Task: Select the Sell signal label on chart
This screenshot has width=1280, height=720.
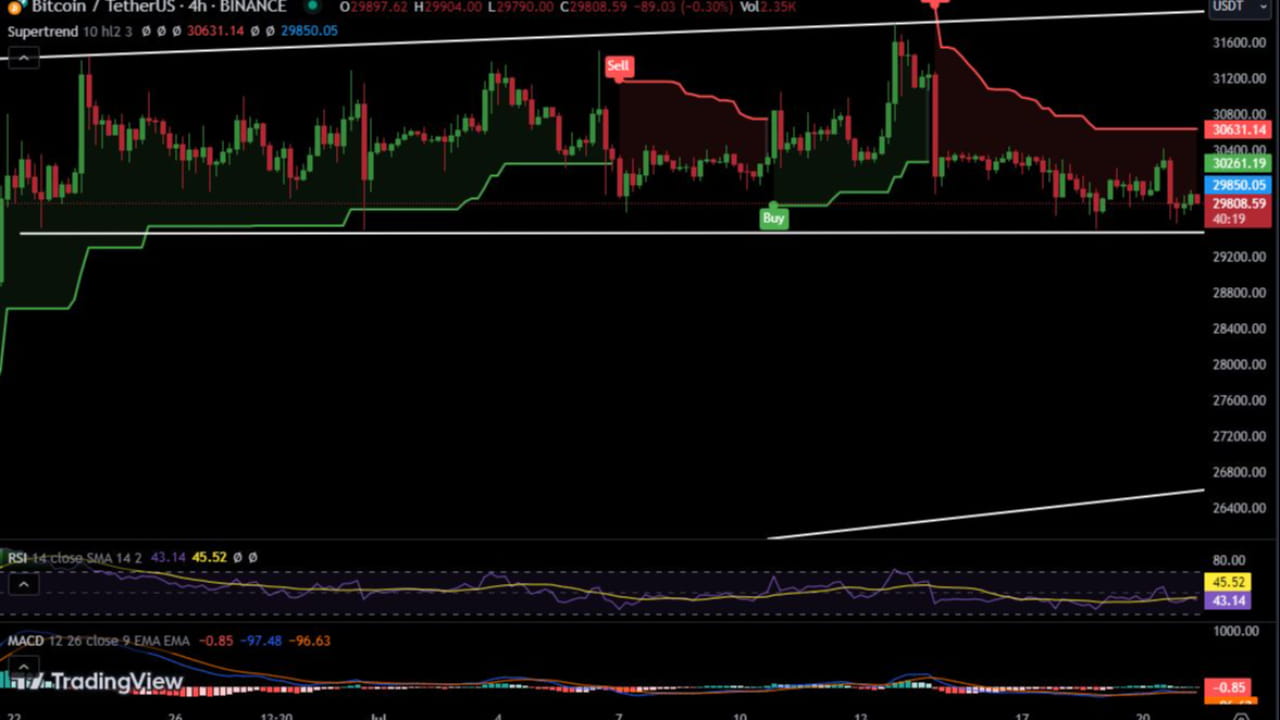Action: tap(618, 65)
